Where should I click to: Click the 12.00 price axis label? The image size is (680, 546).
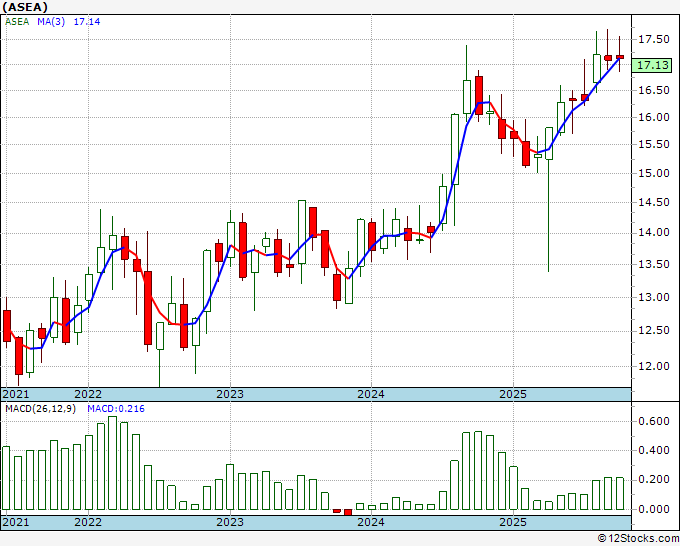[x=653, y=366]
